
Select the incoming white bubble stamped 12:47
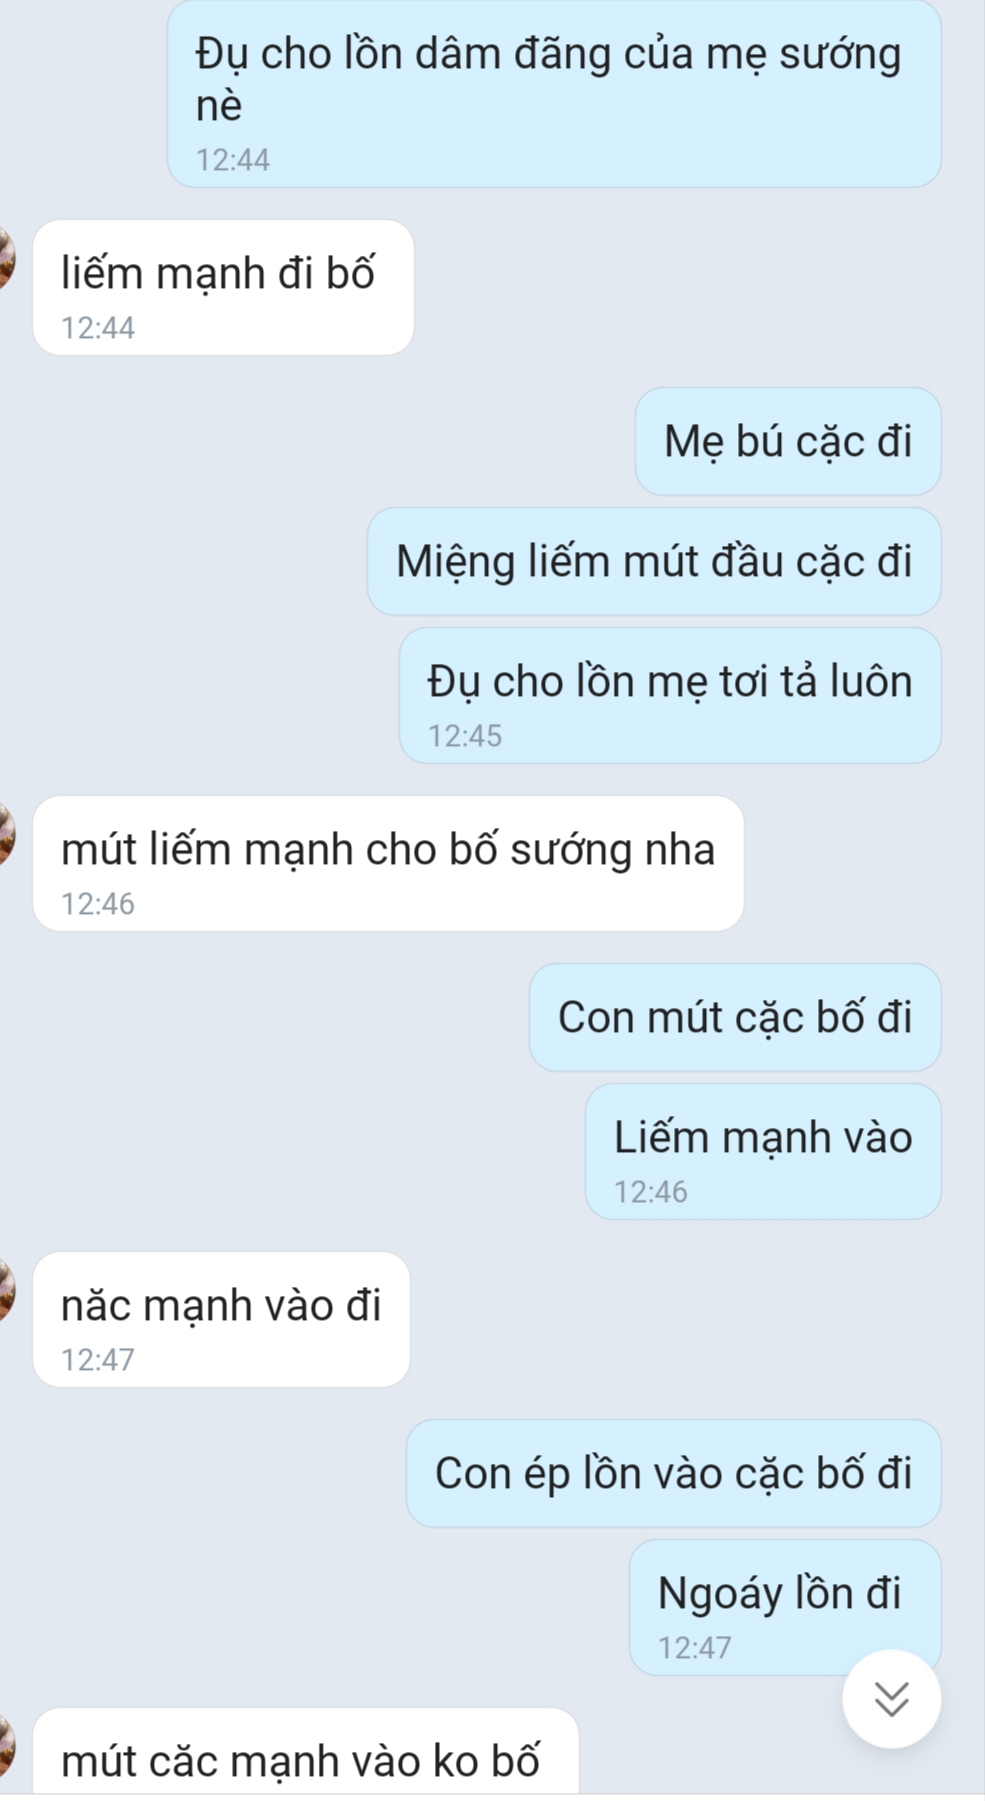pos(221,1320)
